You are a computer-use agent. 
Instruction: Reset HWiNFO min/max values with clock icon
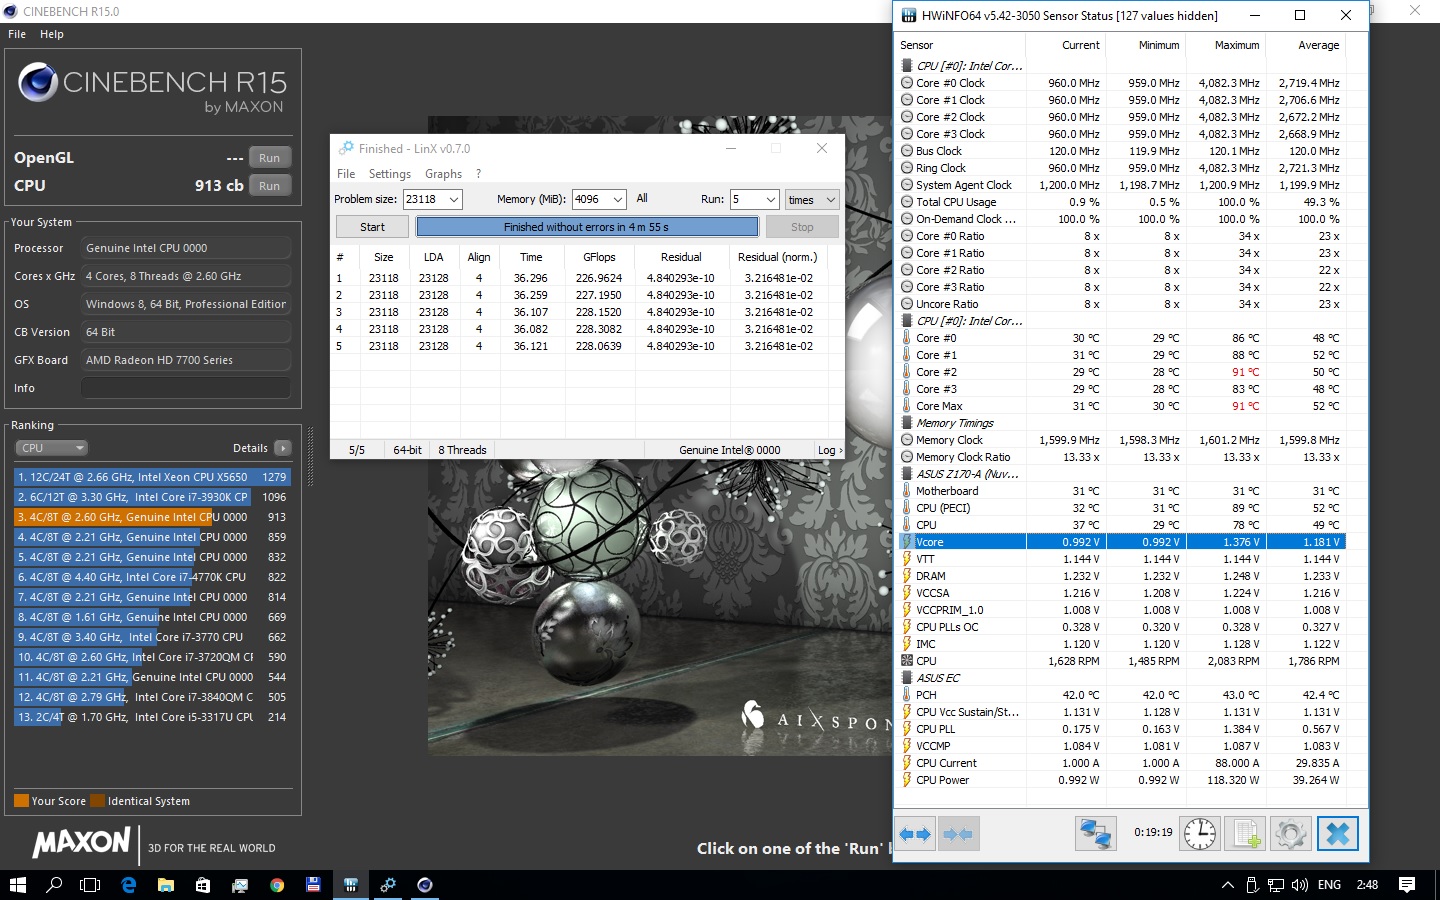tap(1199, 834)
